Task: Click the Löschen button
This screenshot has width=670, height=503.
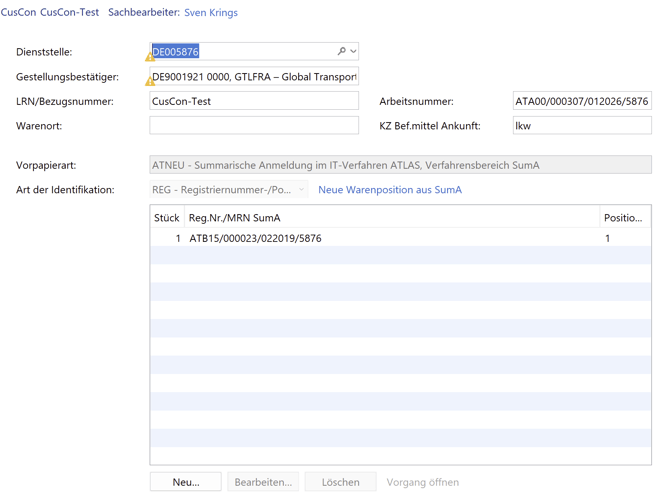Action: pos(340,482)
